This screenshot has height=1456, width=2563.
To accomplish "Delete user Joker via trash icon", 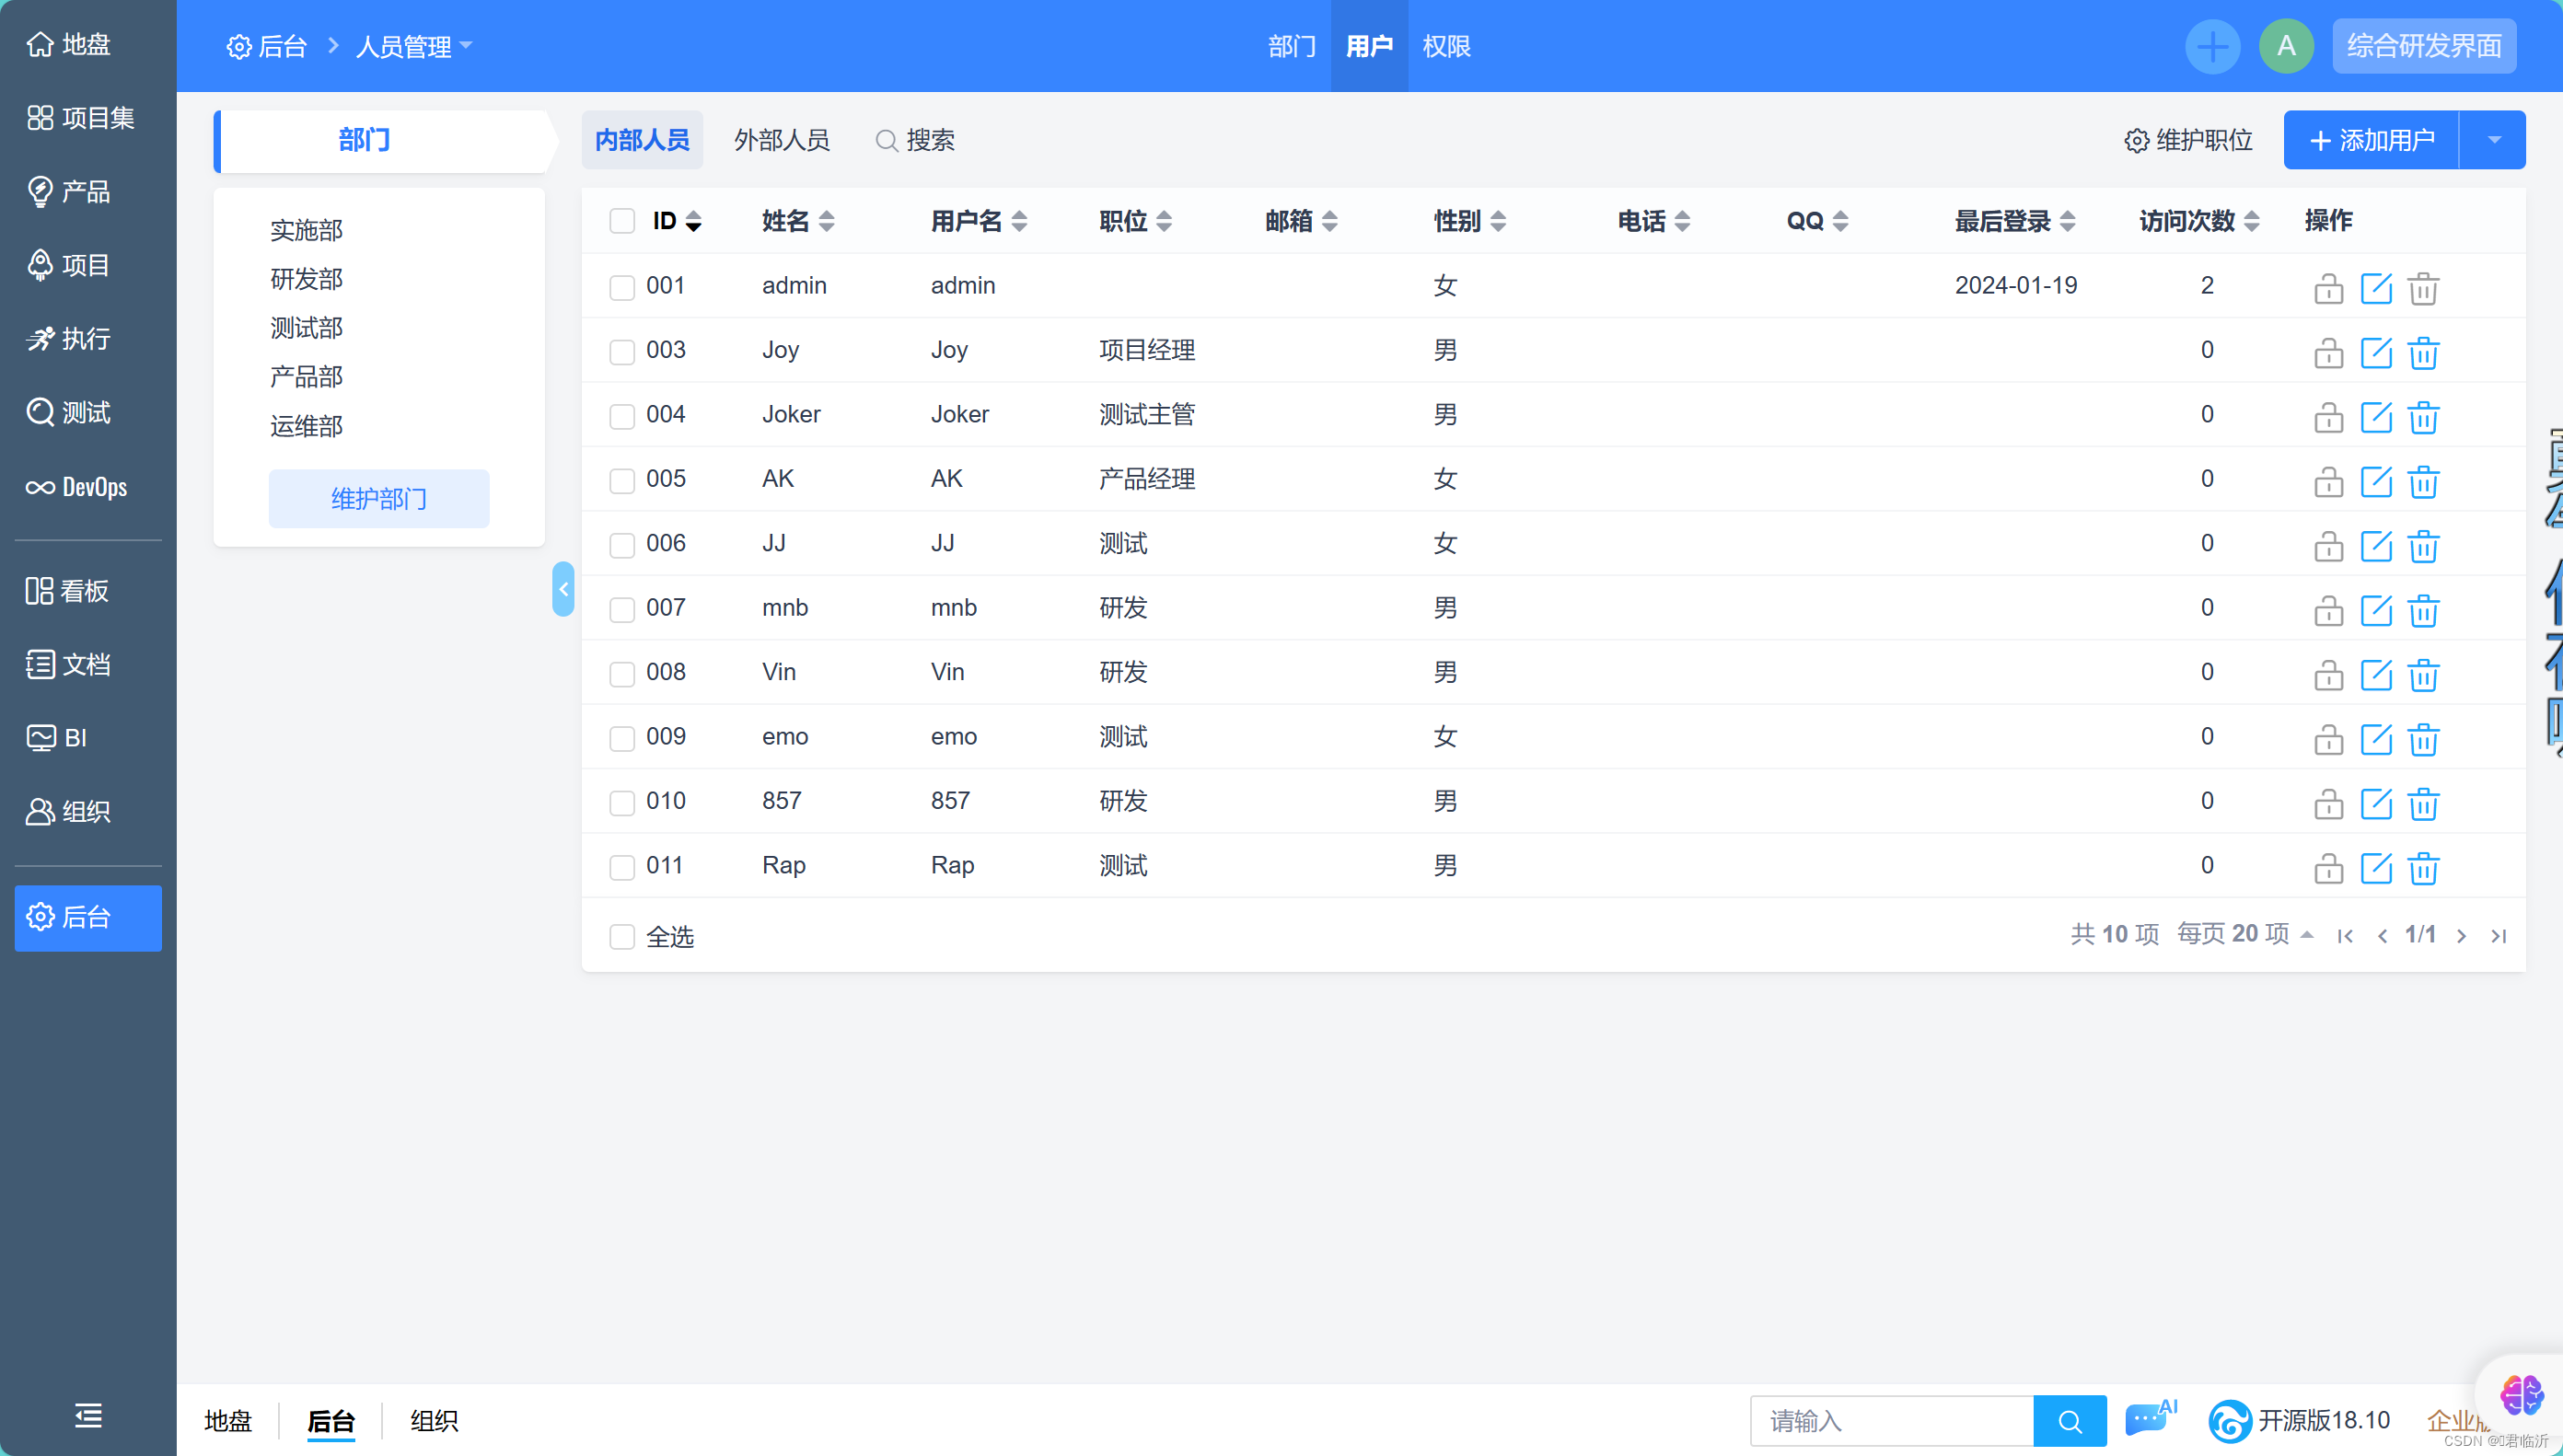I will click(x=2422, y=417).
